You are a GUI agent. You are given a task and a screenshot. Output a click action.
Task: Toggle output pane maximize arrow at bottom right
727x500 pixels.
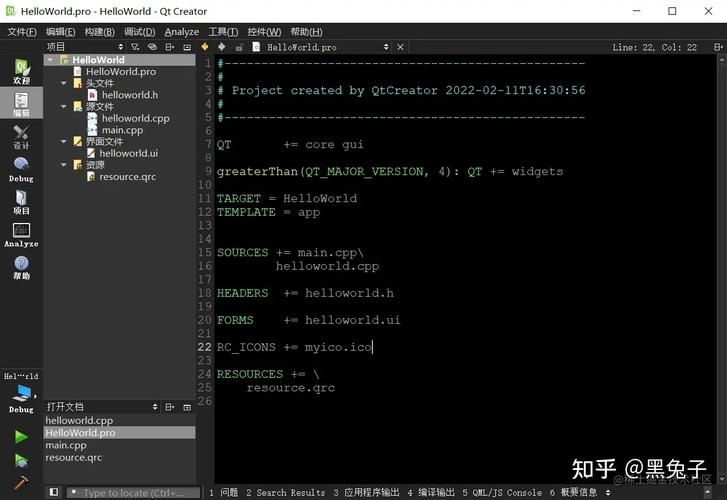click(x=708, y=492)
